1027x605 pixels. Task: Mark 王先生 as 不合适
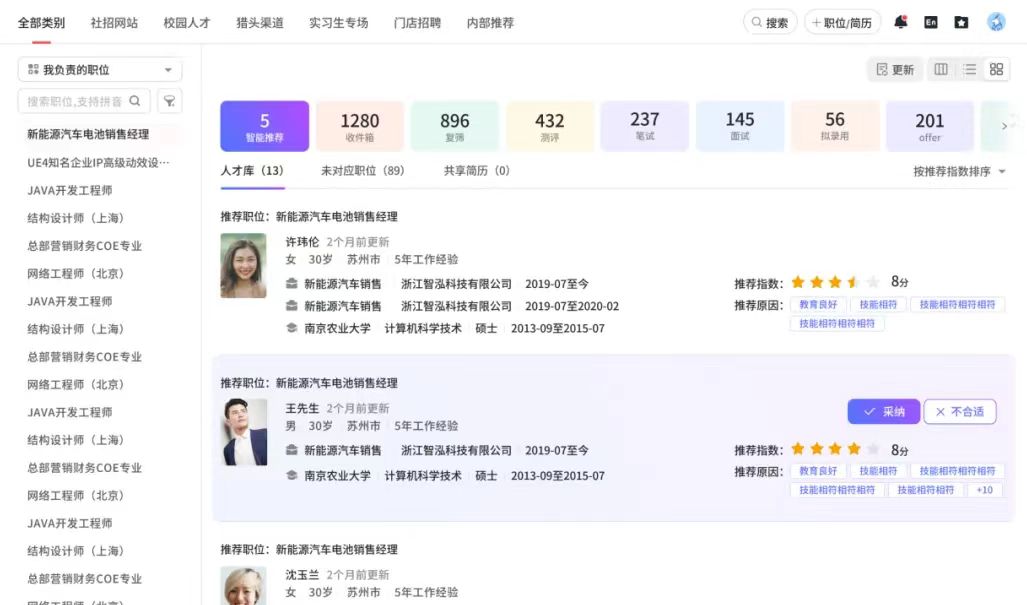pyautogui.click(x=960, y=411)
